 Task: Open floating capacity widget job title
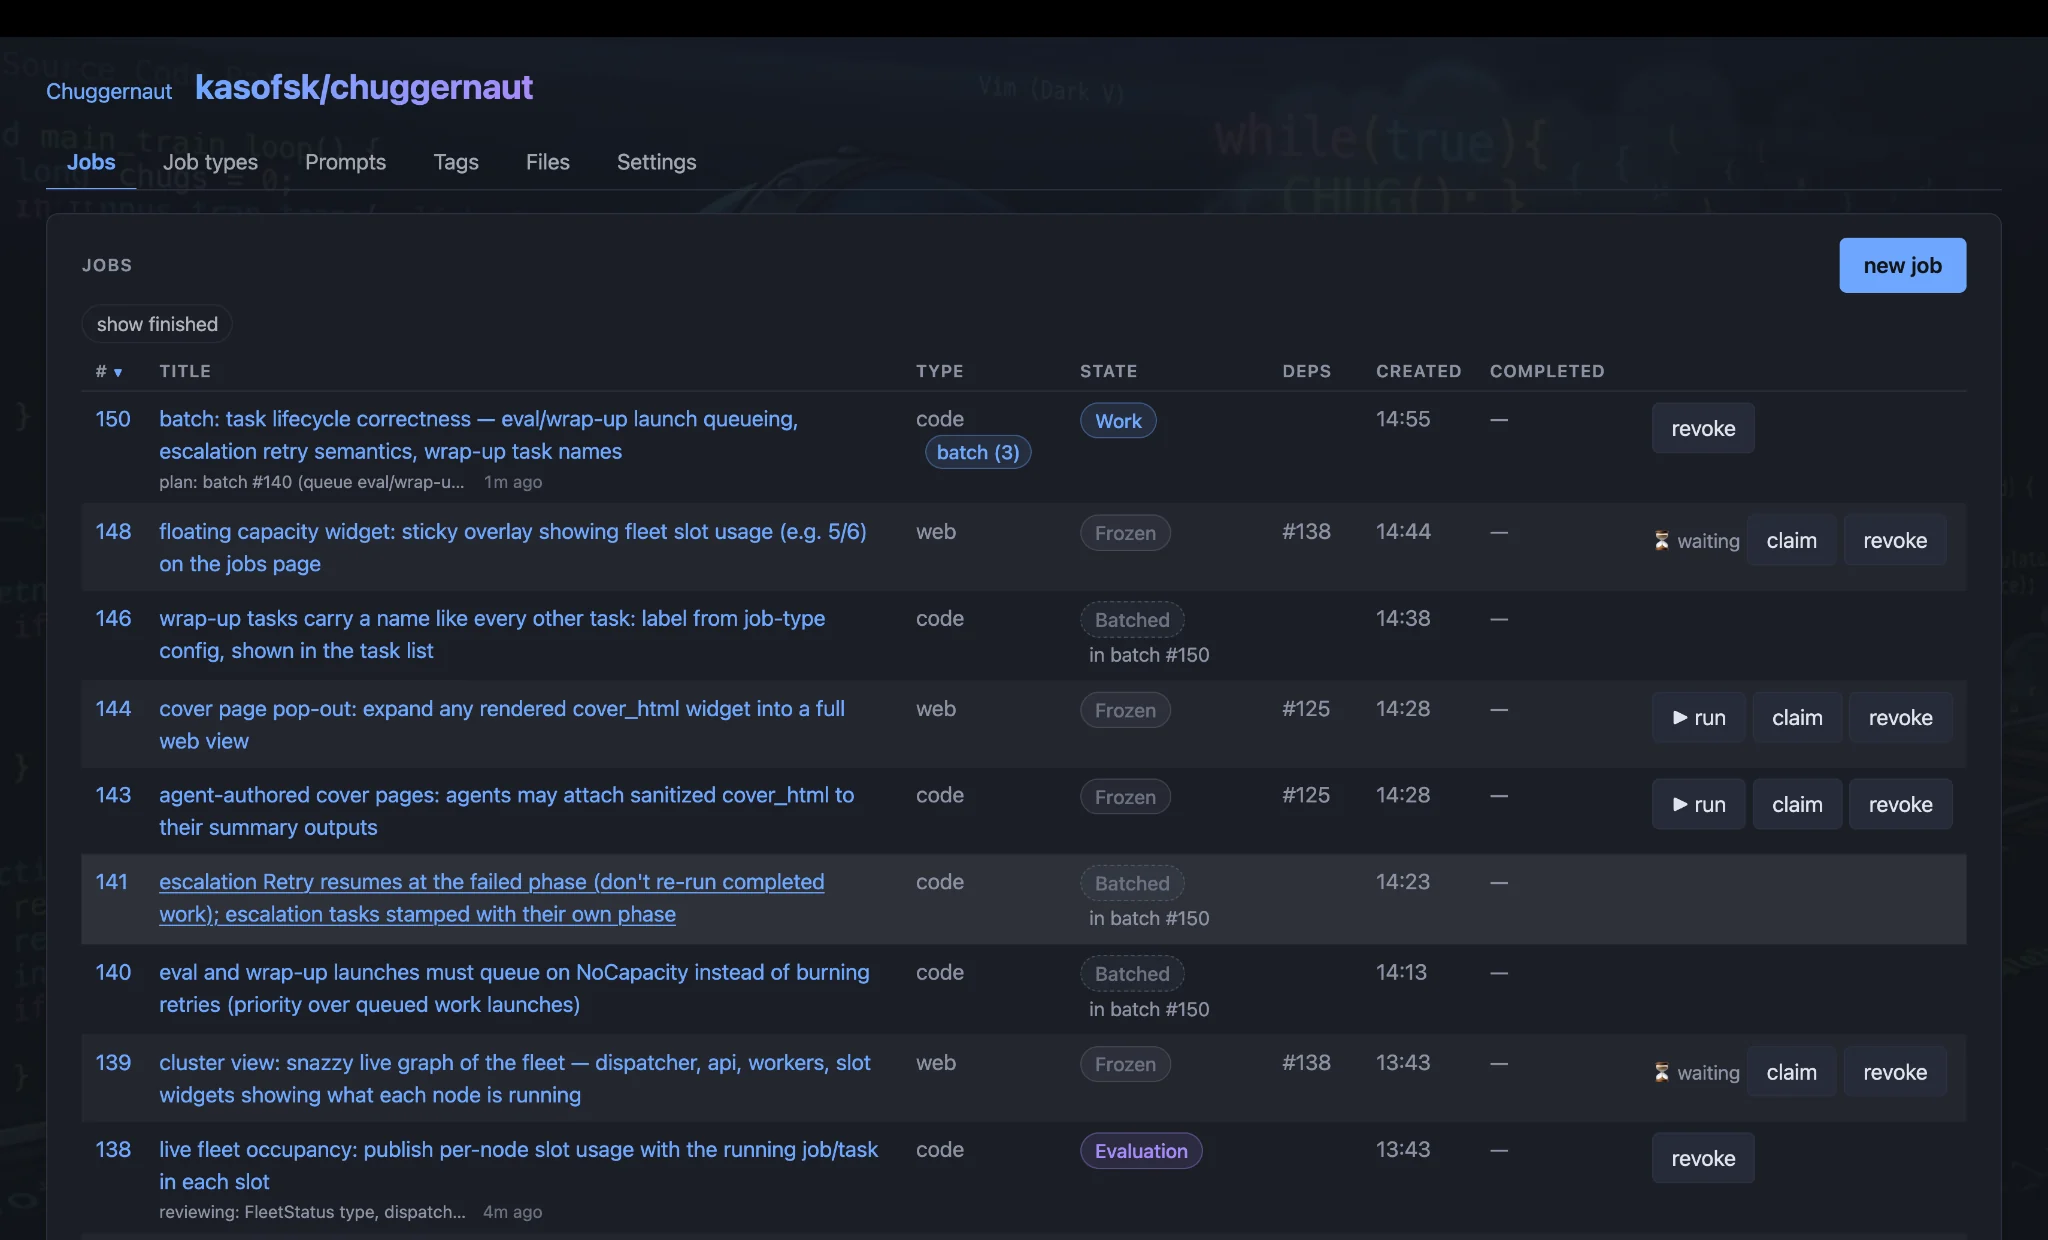(x=513, y=548)
